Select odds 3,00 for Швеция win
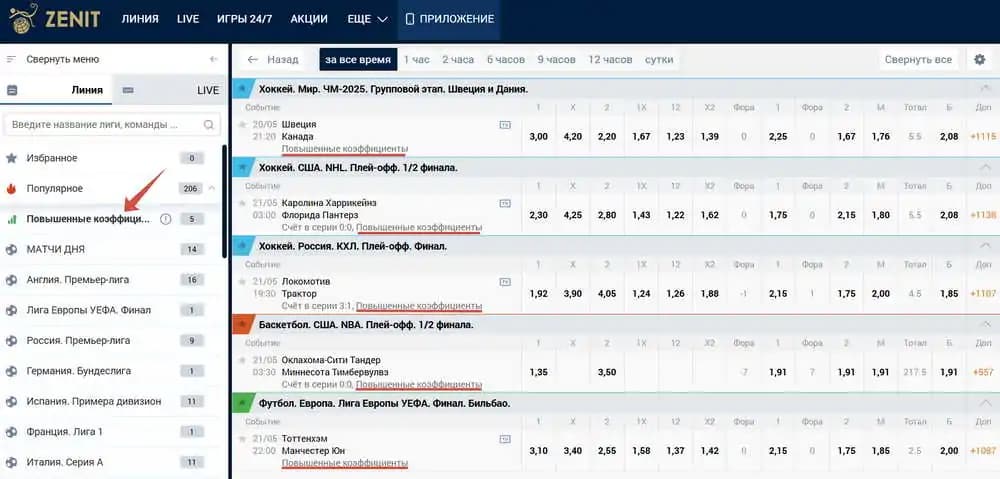 [539, 136]
